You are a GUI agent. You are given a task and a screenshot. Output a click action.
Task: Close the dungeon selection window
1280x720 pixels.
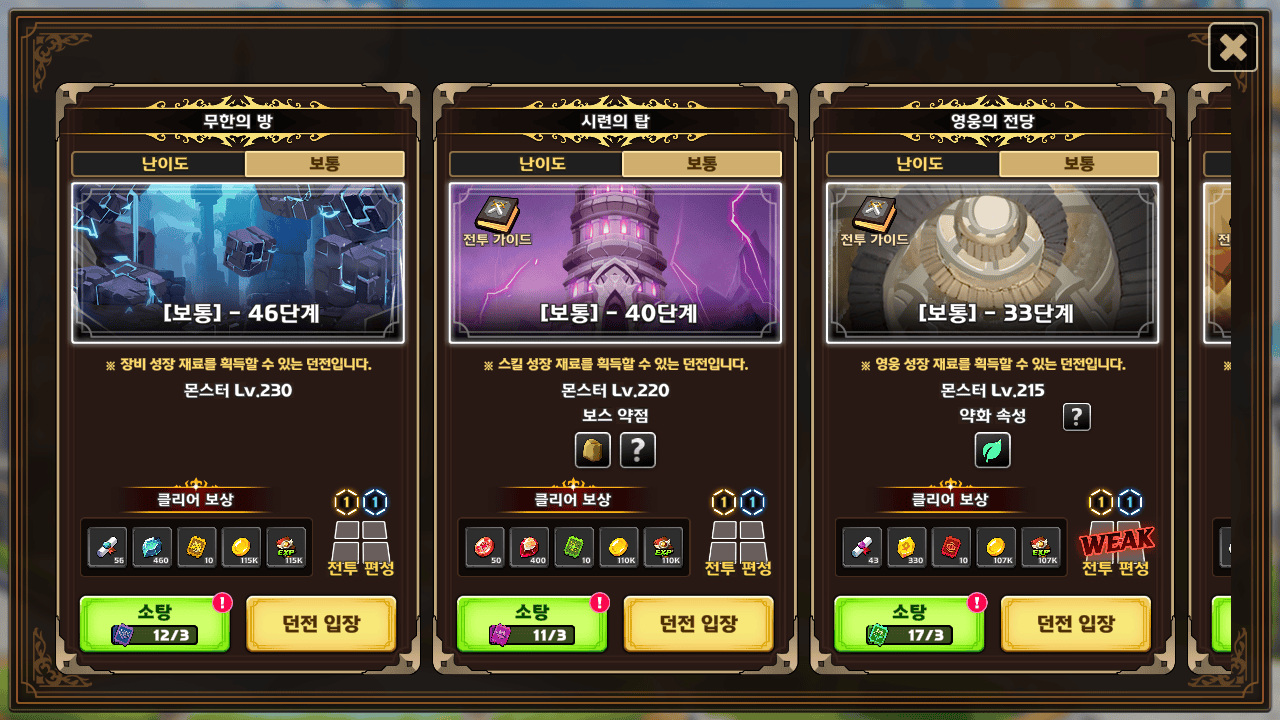pos(1233,47)
